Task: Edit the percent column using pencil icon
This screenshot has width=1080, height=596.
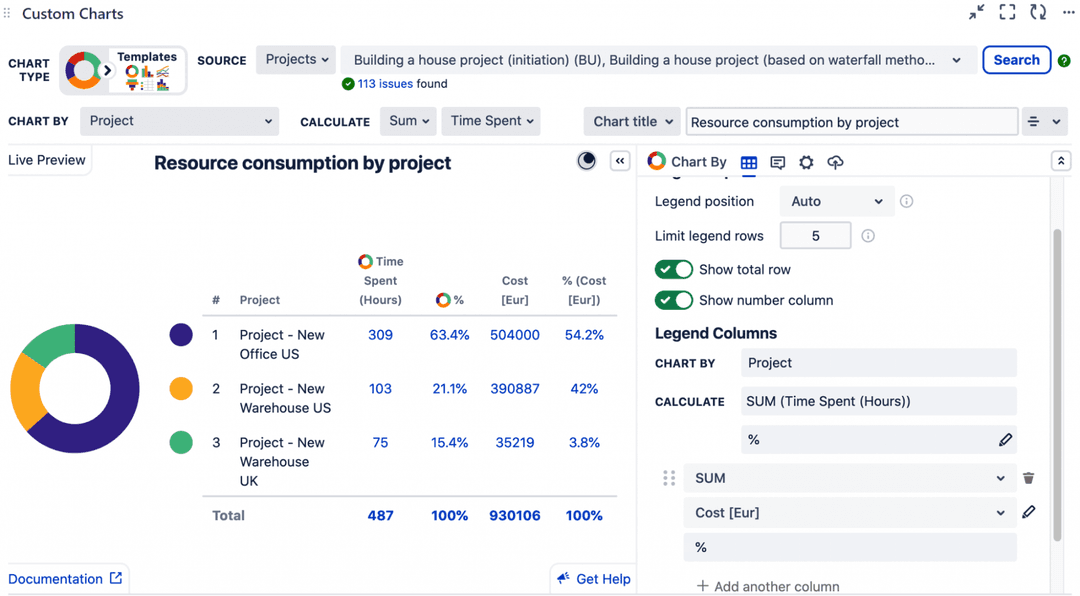Action: (1006, 440)
